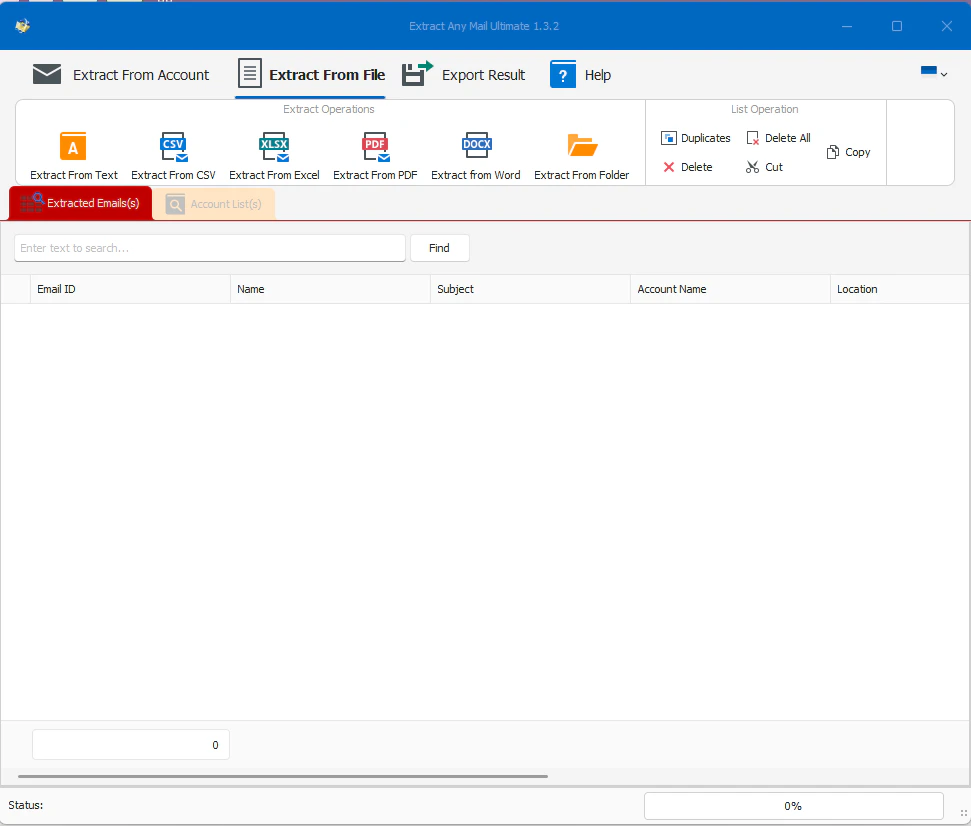Click the search text field

(210, 248)
